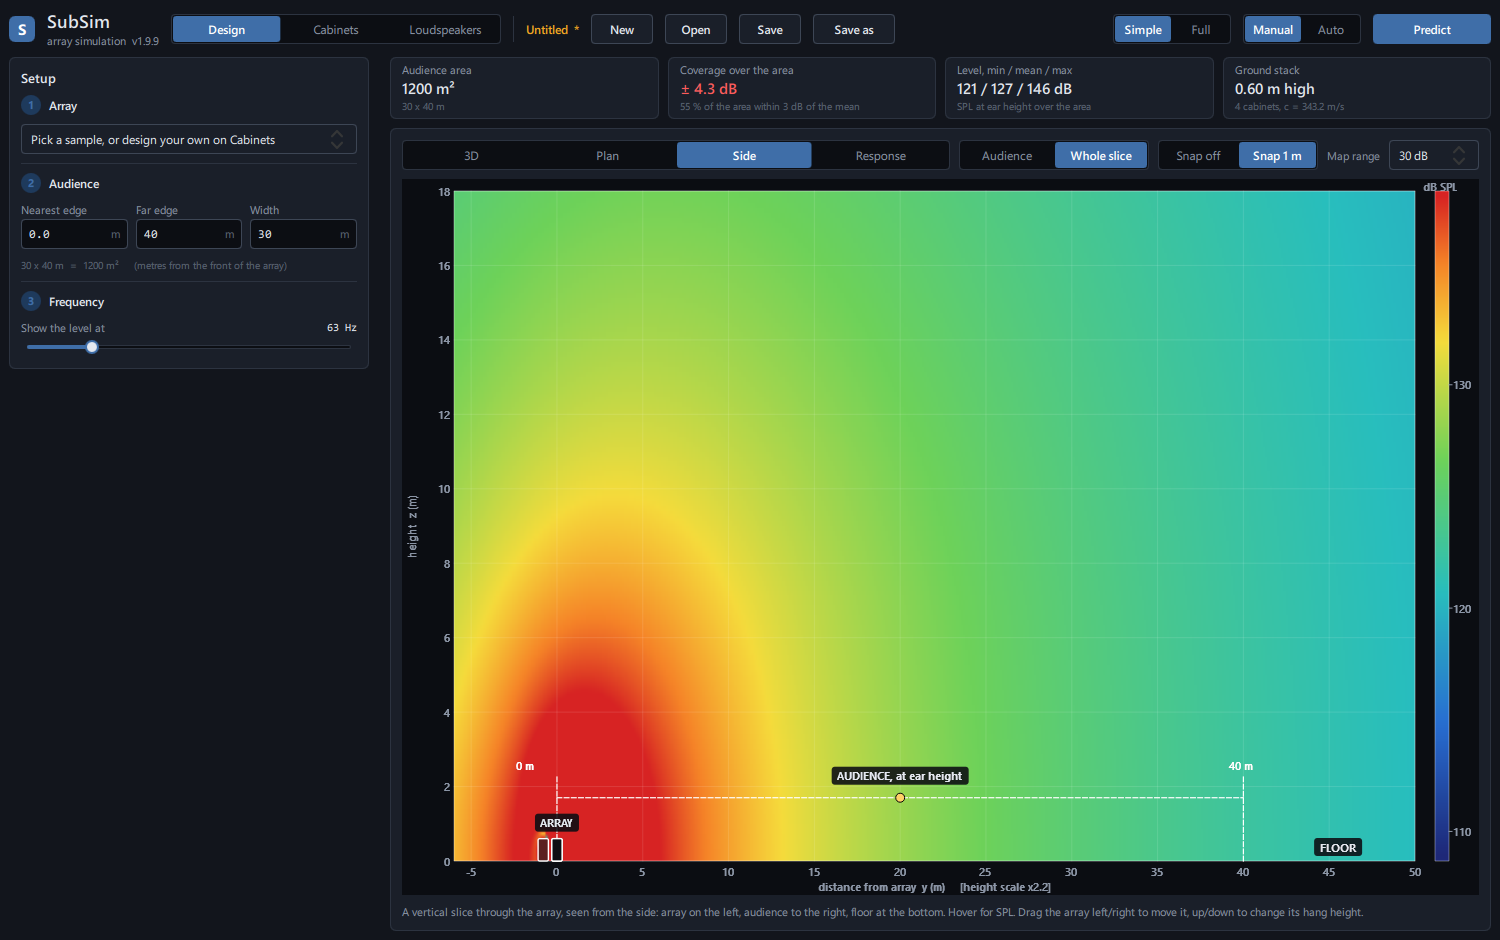Click the '40 m' far edge marker label
1500x940 pixels.
[1241, 766]
